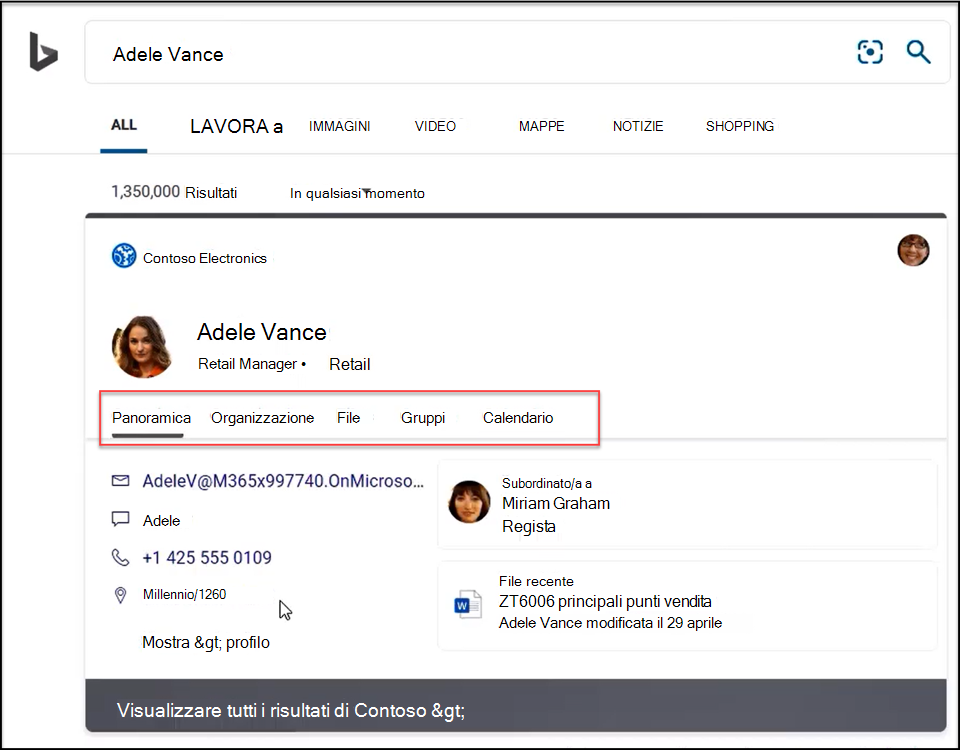This screenshot has width=960, height=750.
Task: Start chat with Adele
Action: (x=162, y=520)
